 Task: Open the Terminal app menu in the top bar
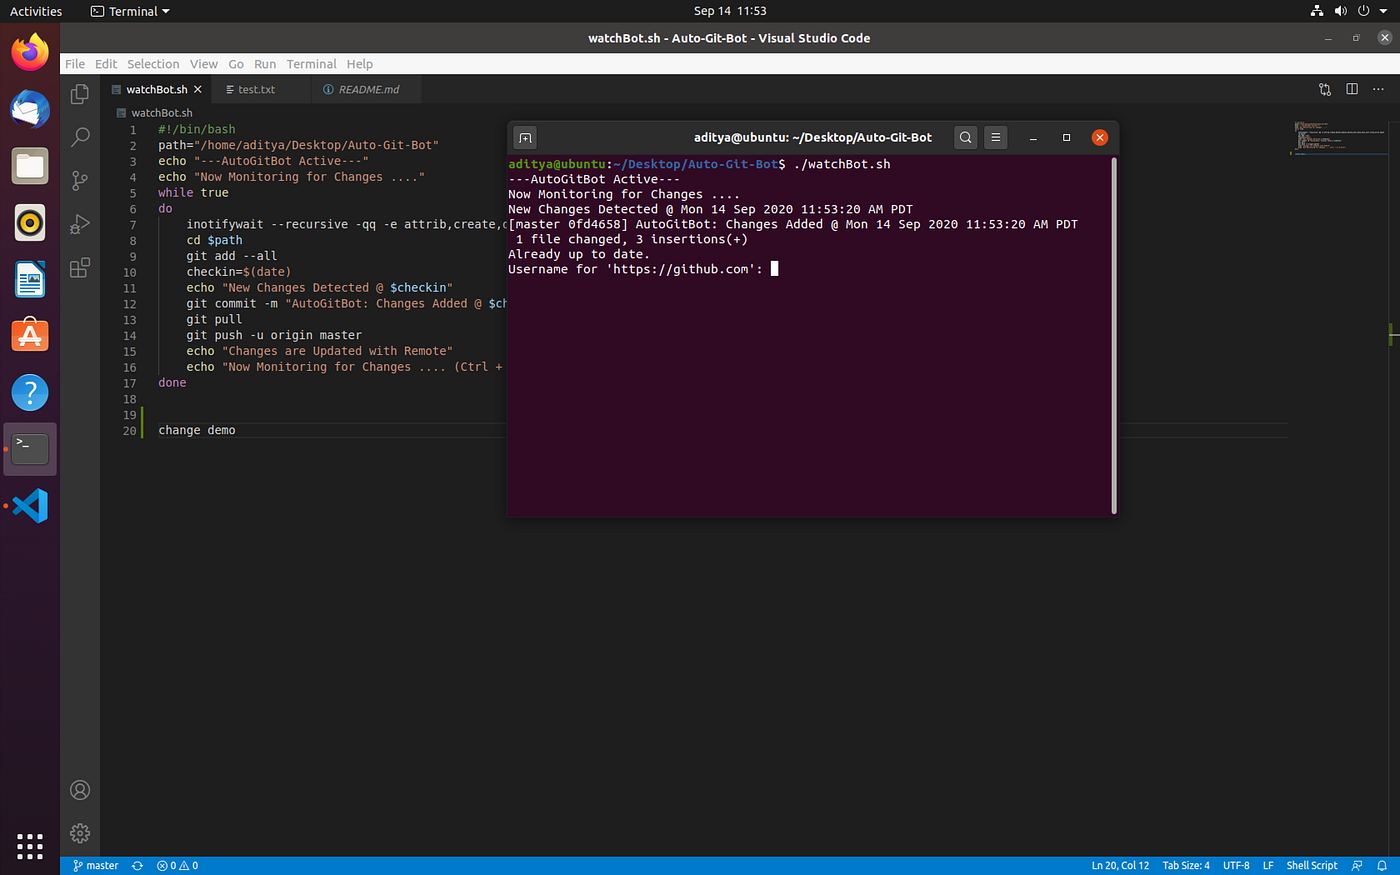pyautogui.click(x=130, y=11)
